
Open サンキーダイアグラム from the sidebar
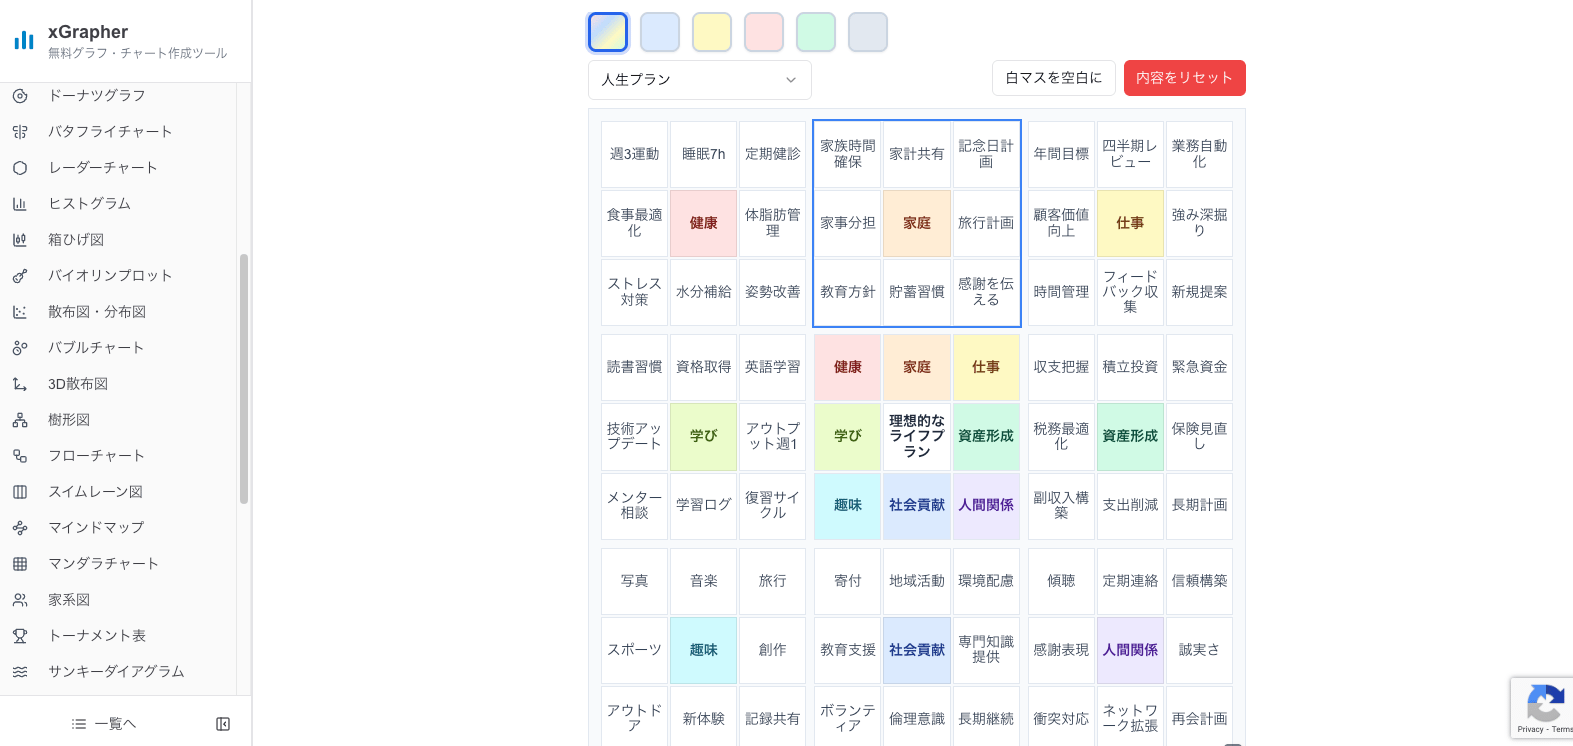118,672
